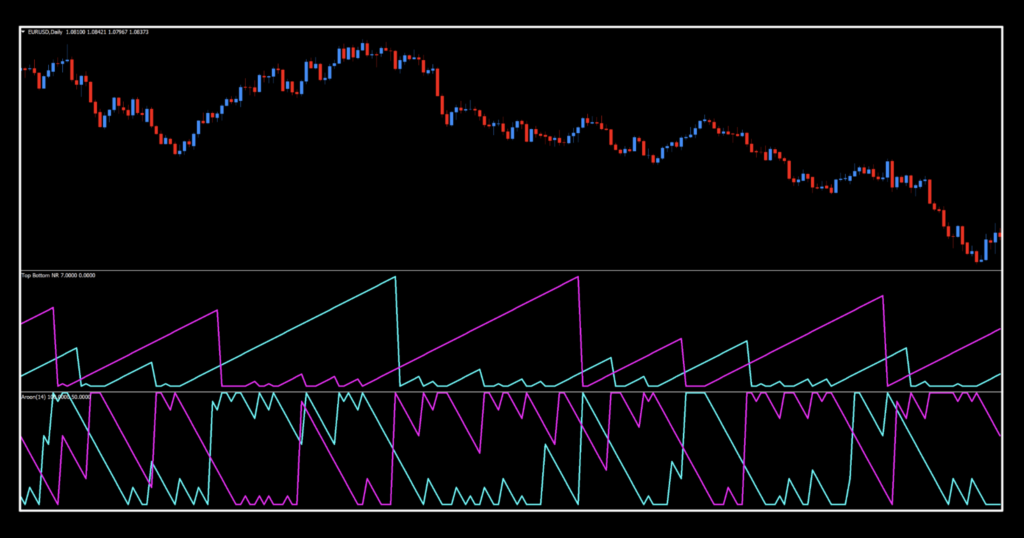Click the tallest magenta peak in Top Bottom NR
1024x538 pixels.
pos(577,277)
